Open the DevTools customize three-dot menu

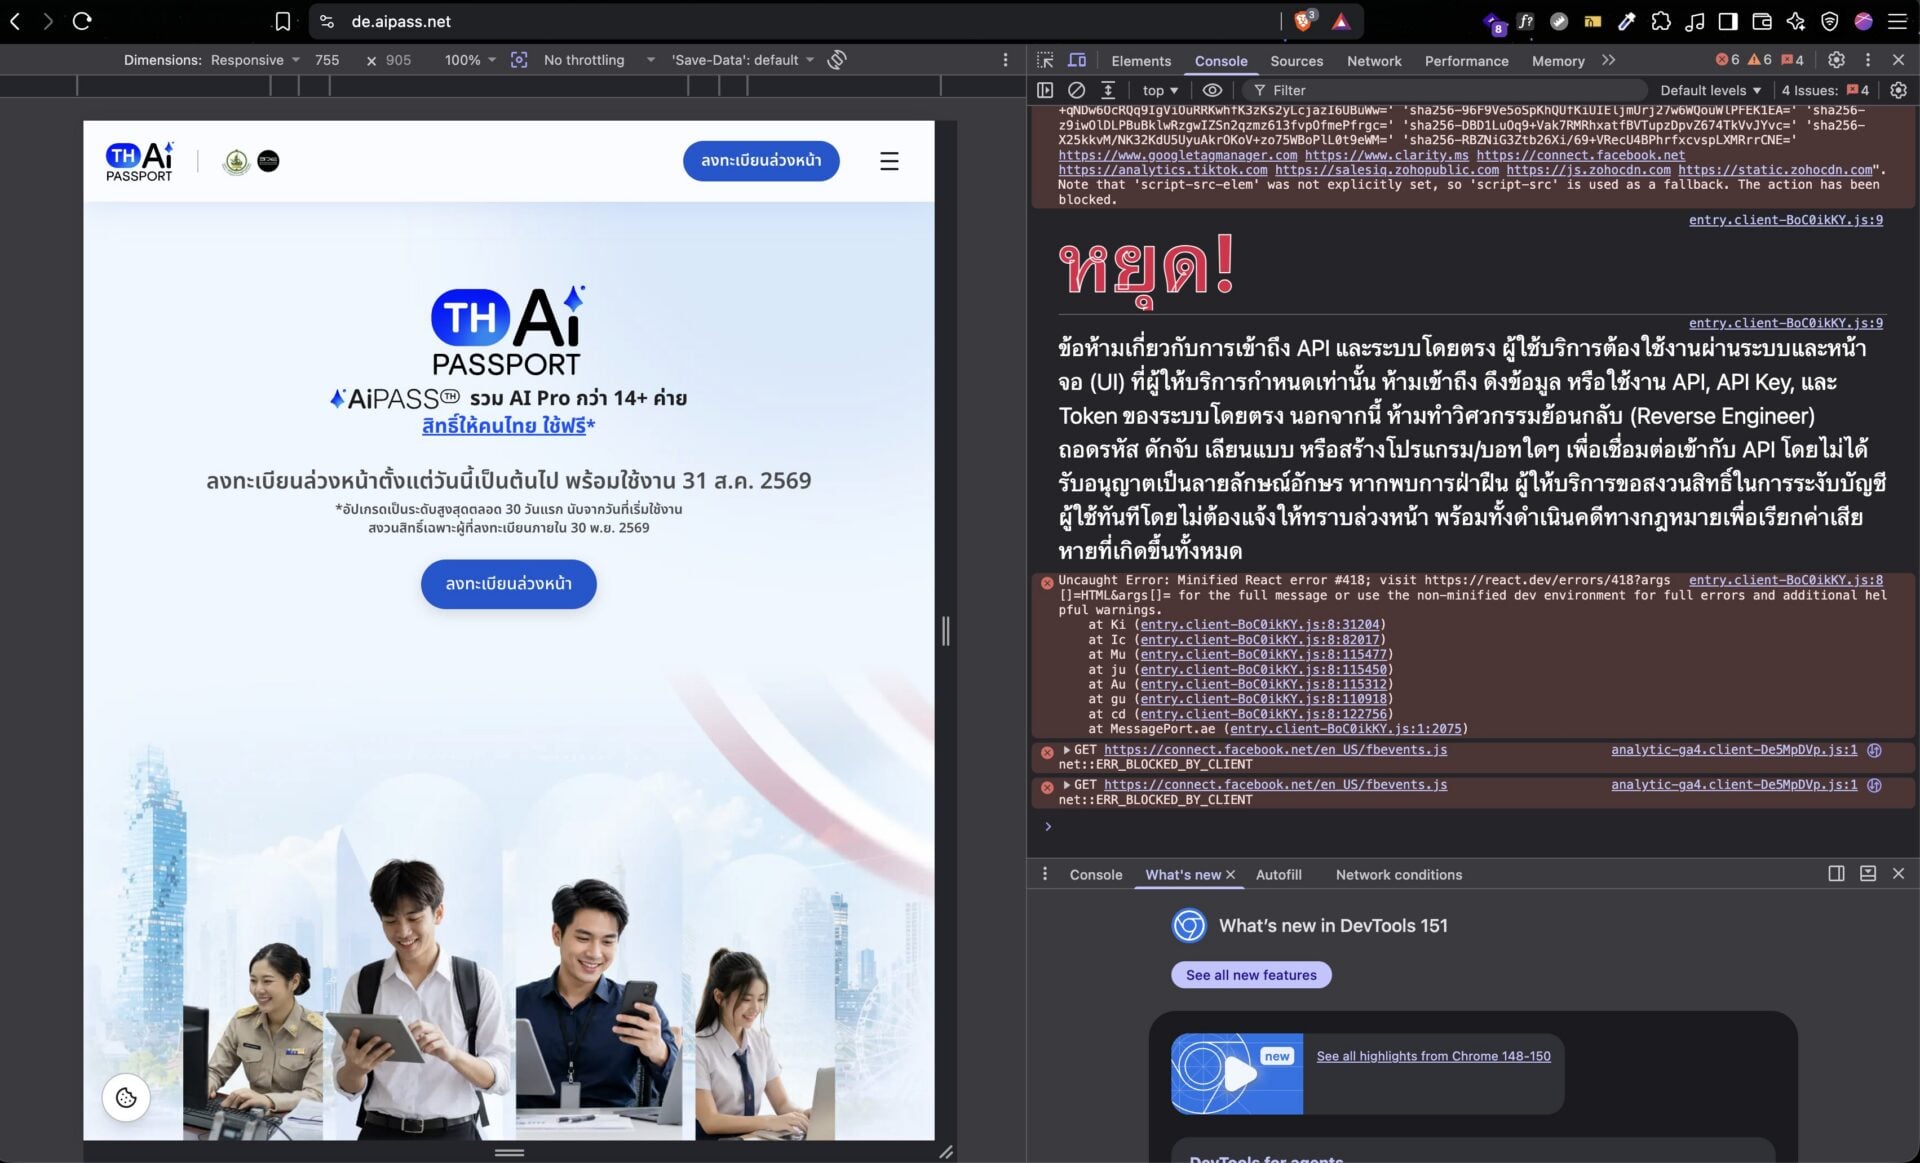(x=1867, y=60)
